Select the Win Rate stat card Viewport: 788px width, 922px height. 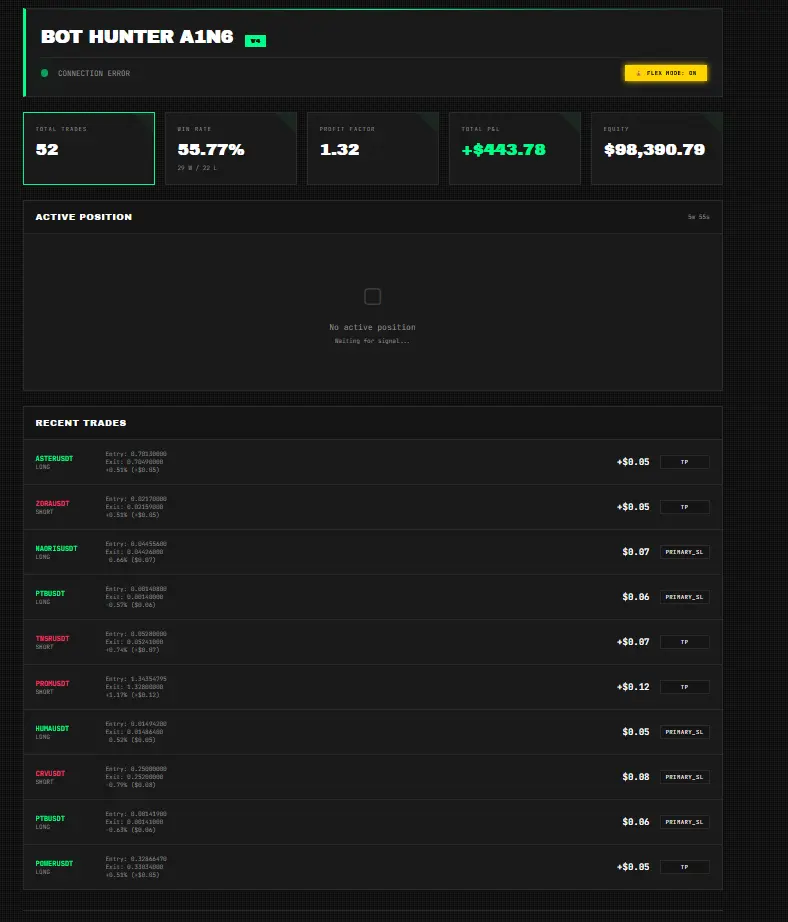coord(231,148)
